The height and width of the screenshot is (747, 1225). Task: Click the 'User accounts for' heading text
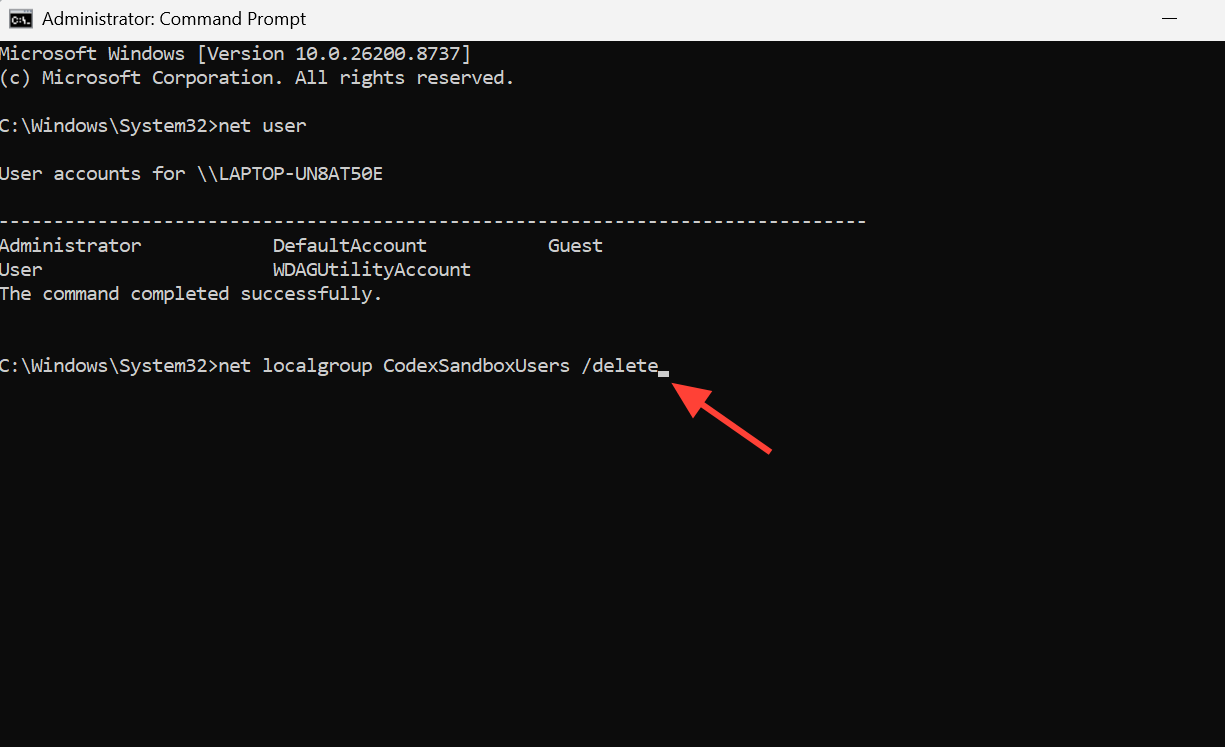[x=93, y=174]
